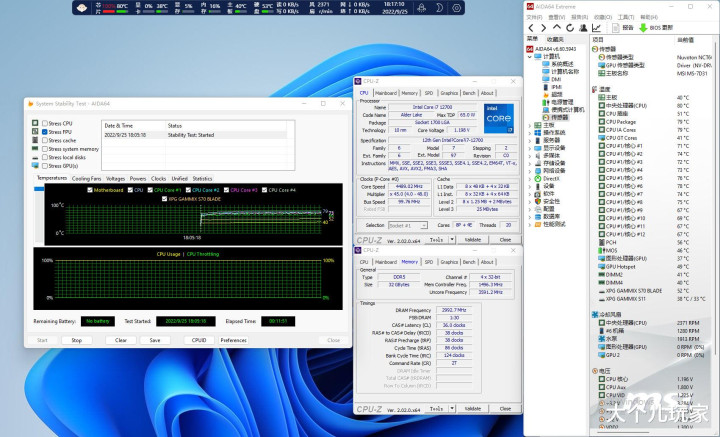The width and height of the screenshot is (720, 437).
Task: Go back in AIDA64 Extreme toolbar
Action: [531, 28]
